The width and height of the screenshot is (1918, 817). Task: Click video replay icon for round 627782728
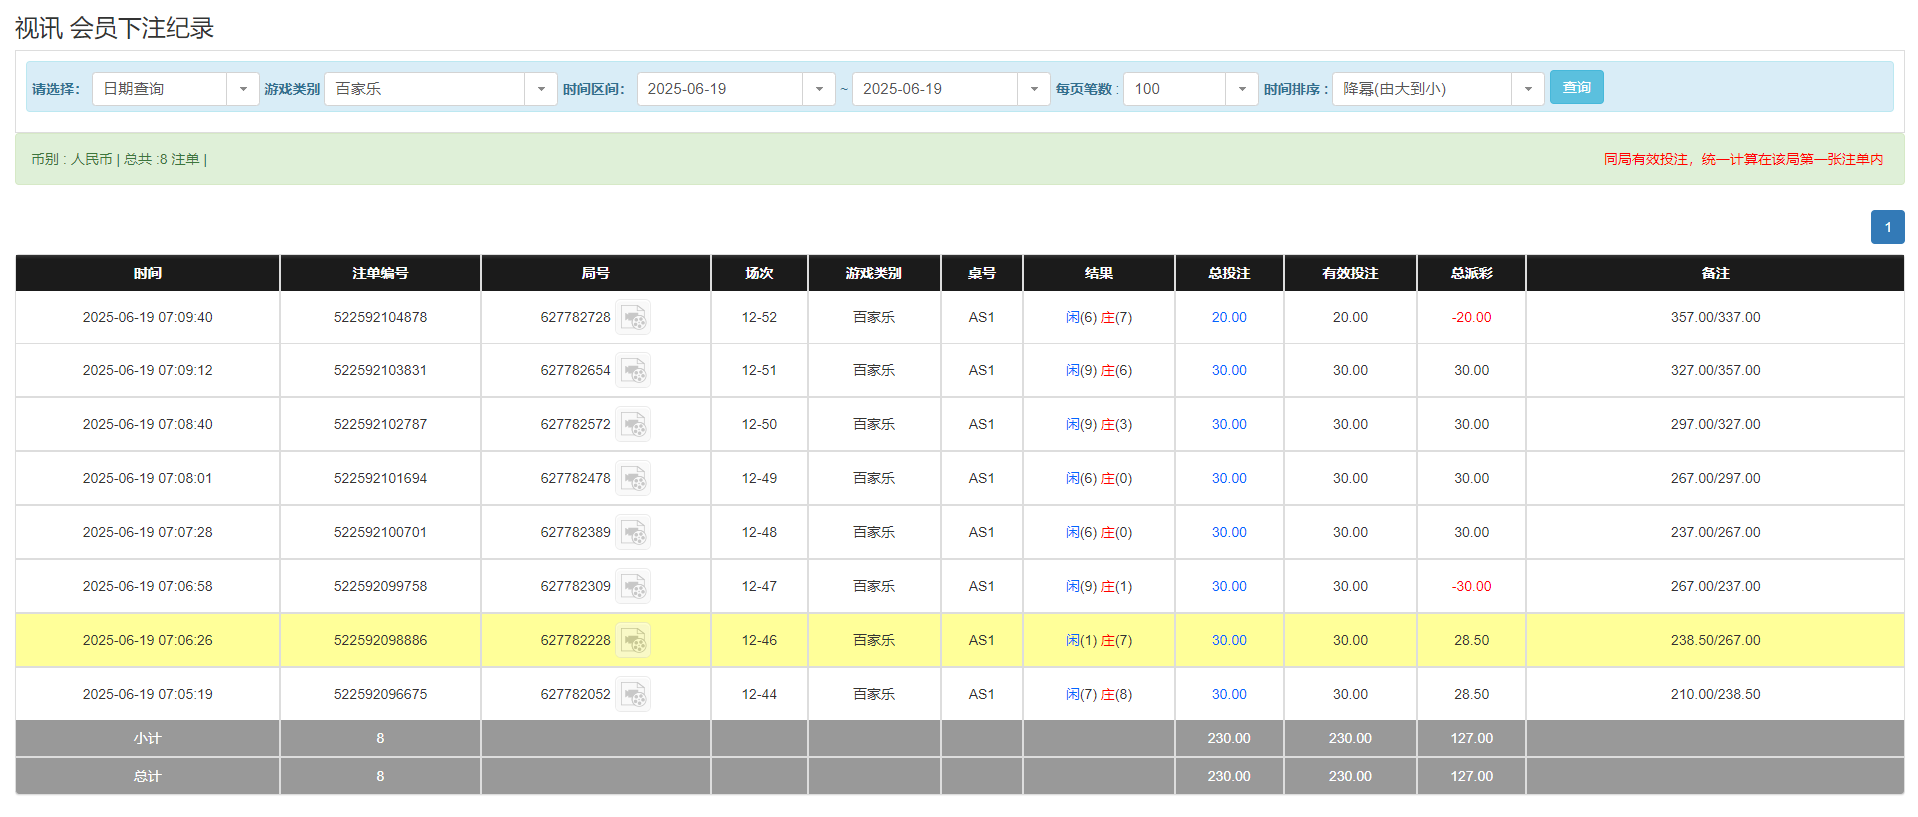(633, 318)
